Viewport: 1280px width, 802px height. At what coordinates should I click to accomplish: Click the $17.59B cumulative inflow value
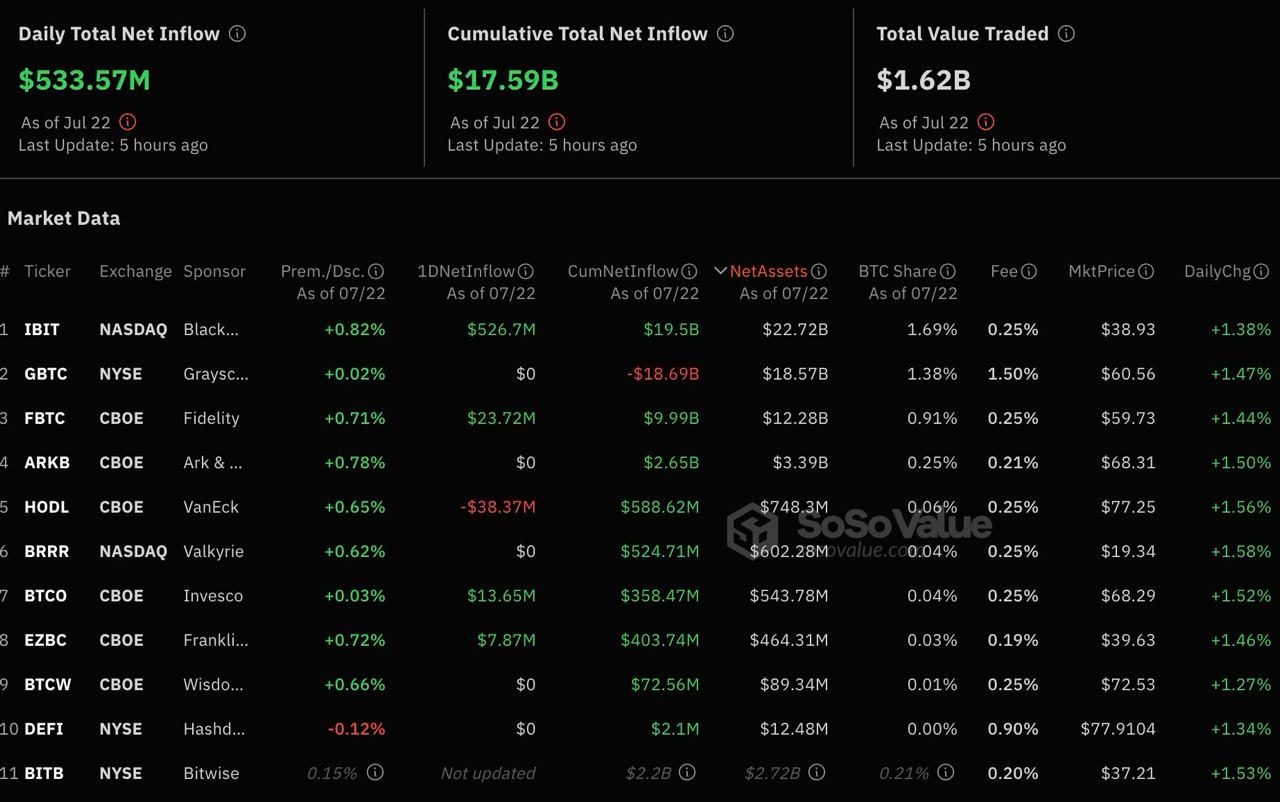503,80
